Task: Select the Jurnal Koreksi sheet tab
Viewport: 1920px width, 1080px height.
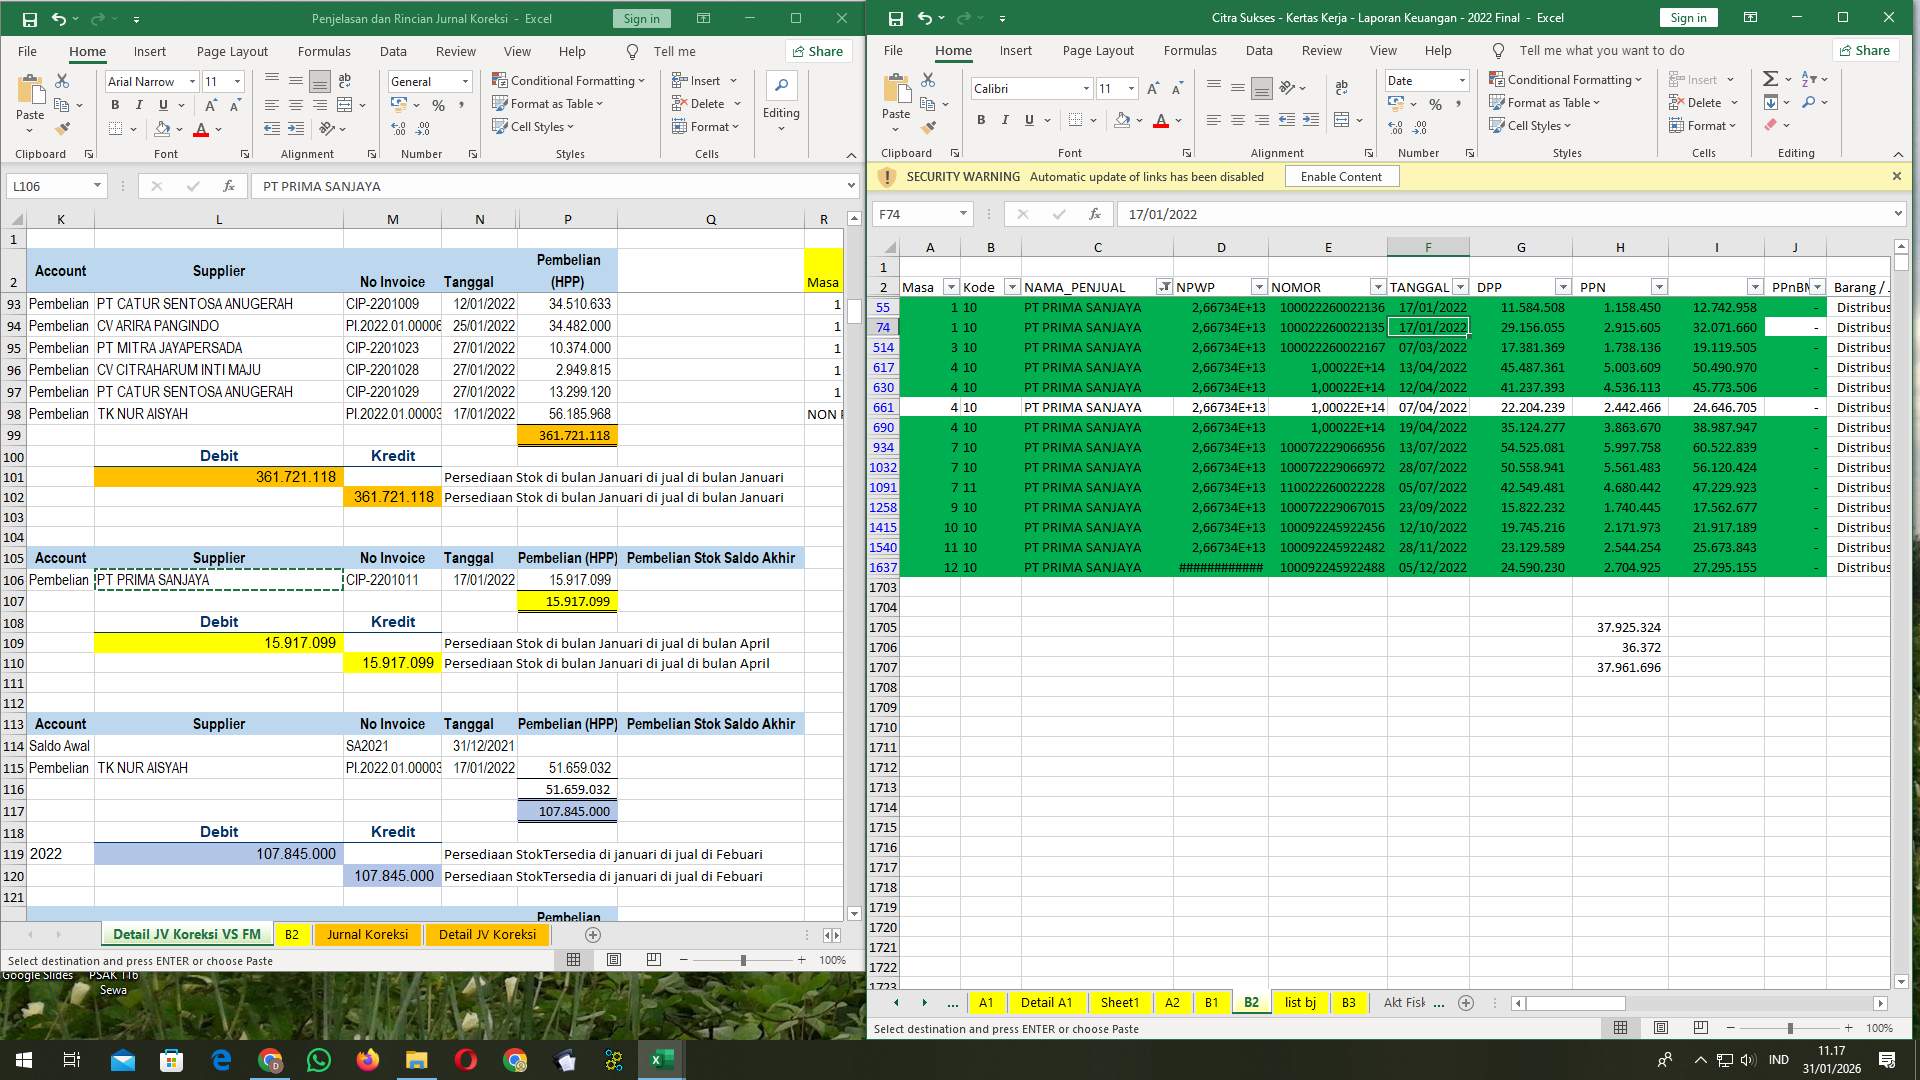Action: (x=367, y=934)
